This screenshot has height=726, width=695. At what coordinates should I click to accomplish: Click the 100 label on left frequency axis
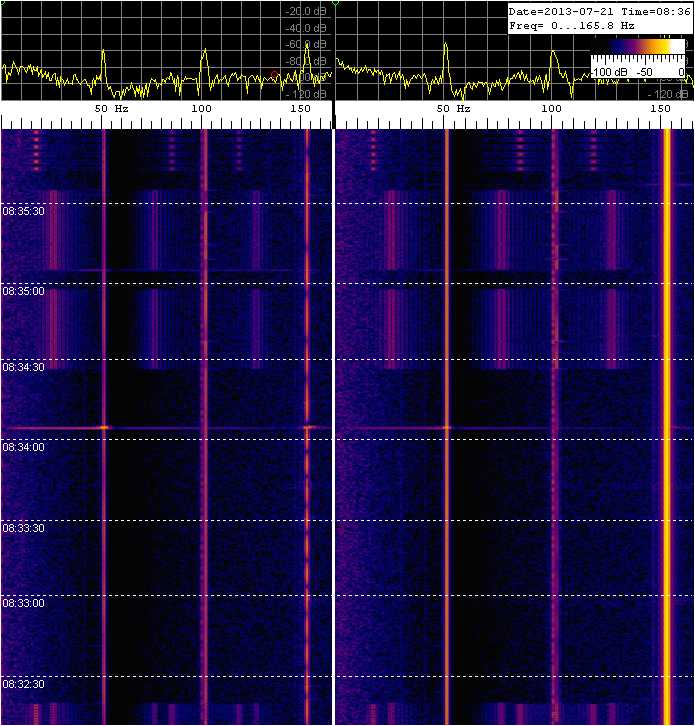click(202, 108)
